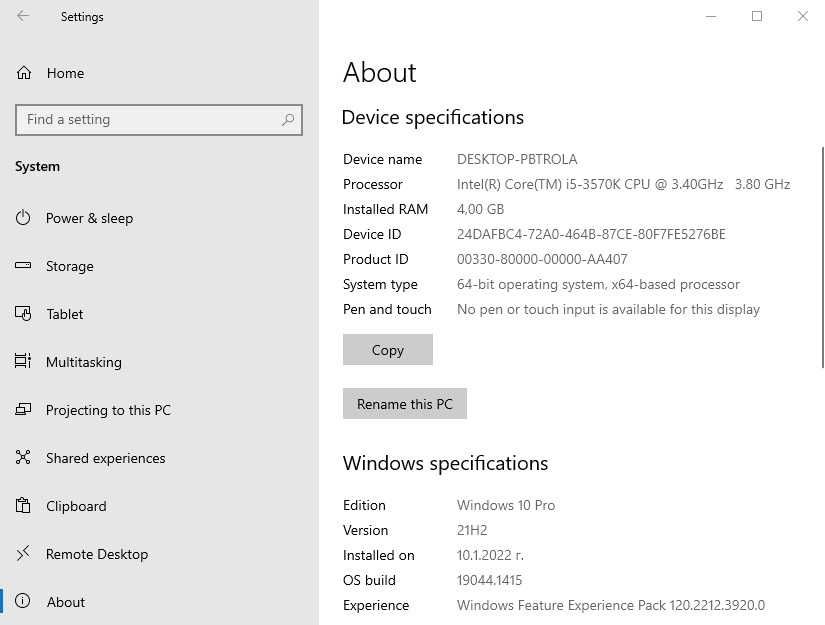825x625 pixels.
Task: Click the Clipboard icon in sidebar
Action: pyautogui.click(x=24, y=506)
